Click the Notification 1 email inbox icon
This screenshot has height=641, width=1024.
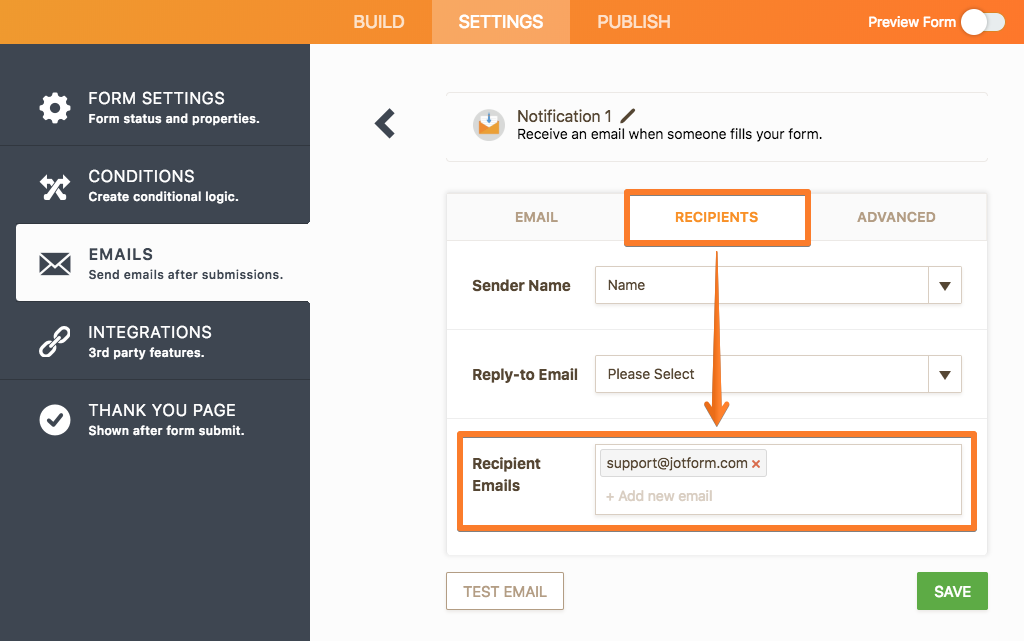point(489,124)
